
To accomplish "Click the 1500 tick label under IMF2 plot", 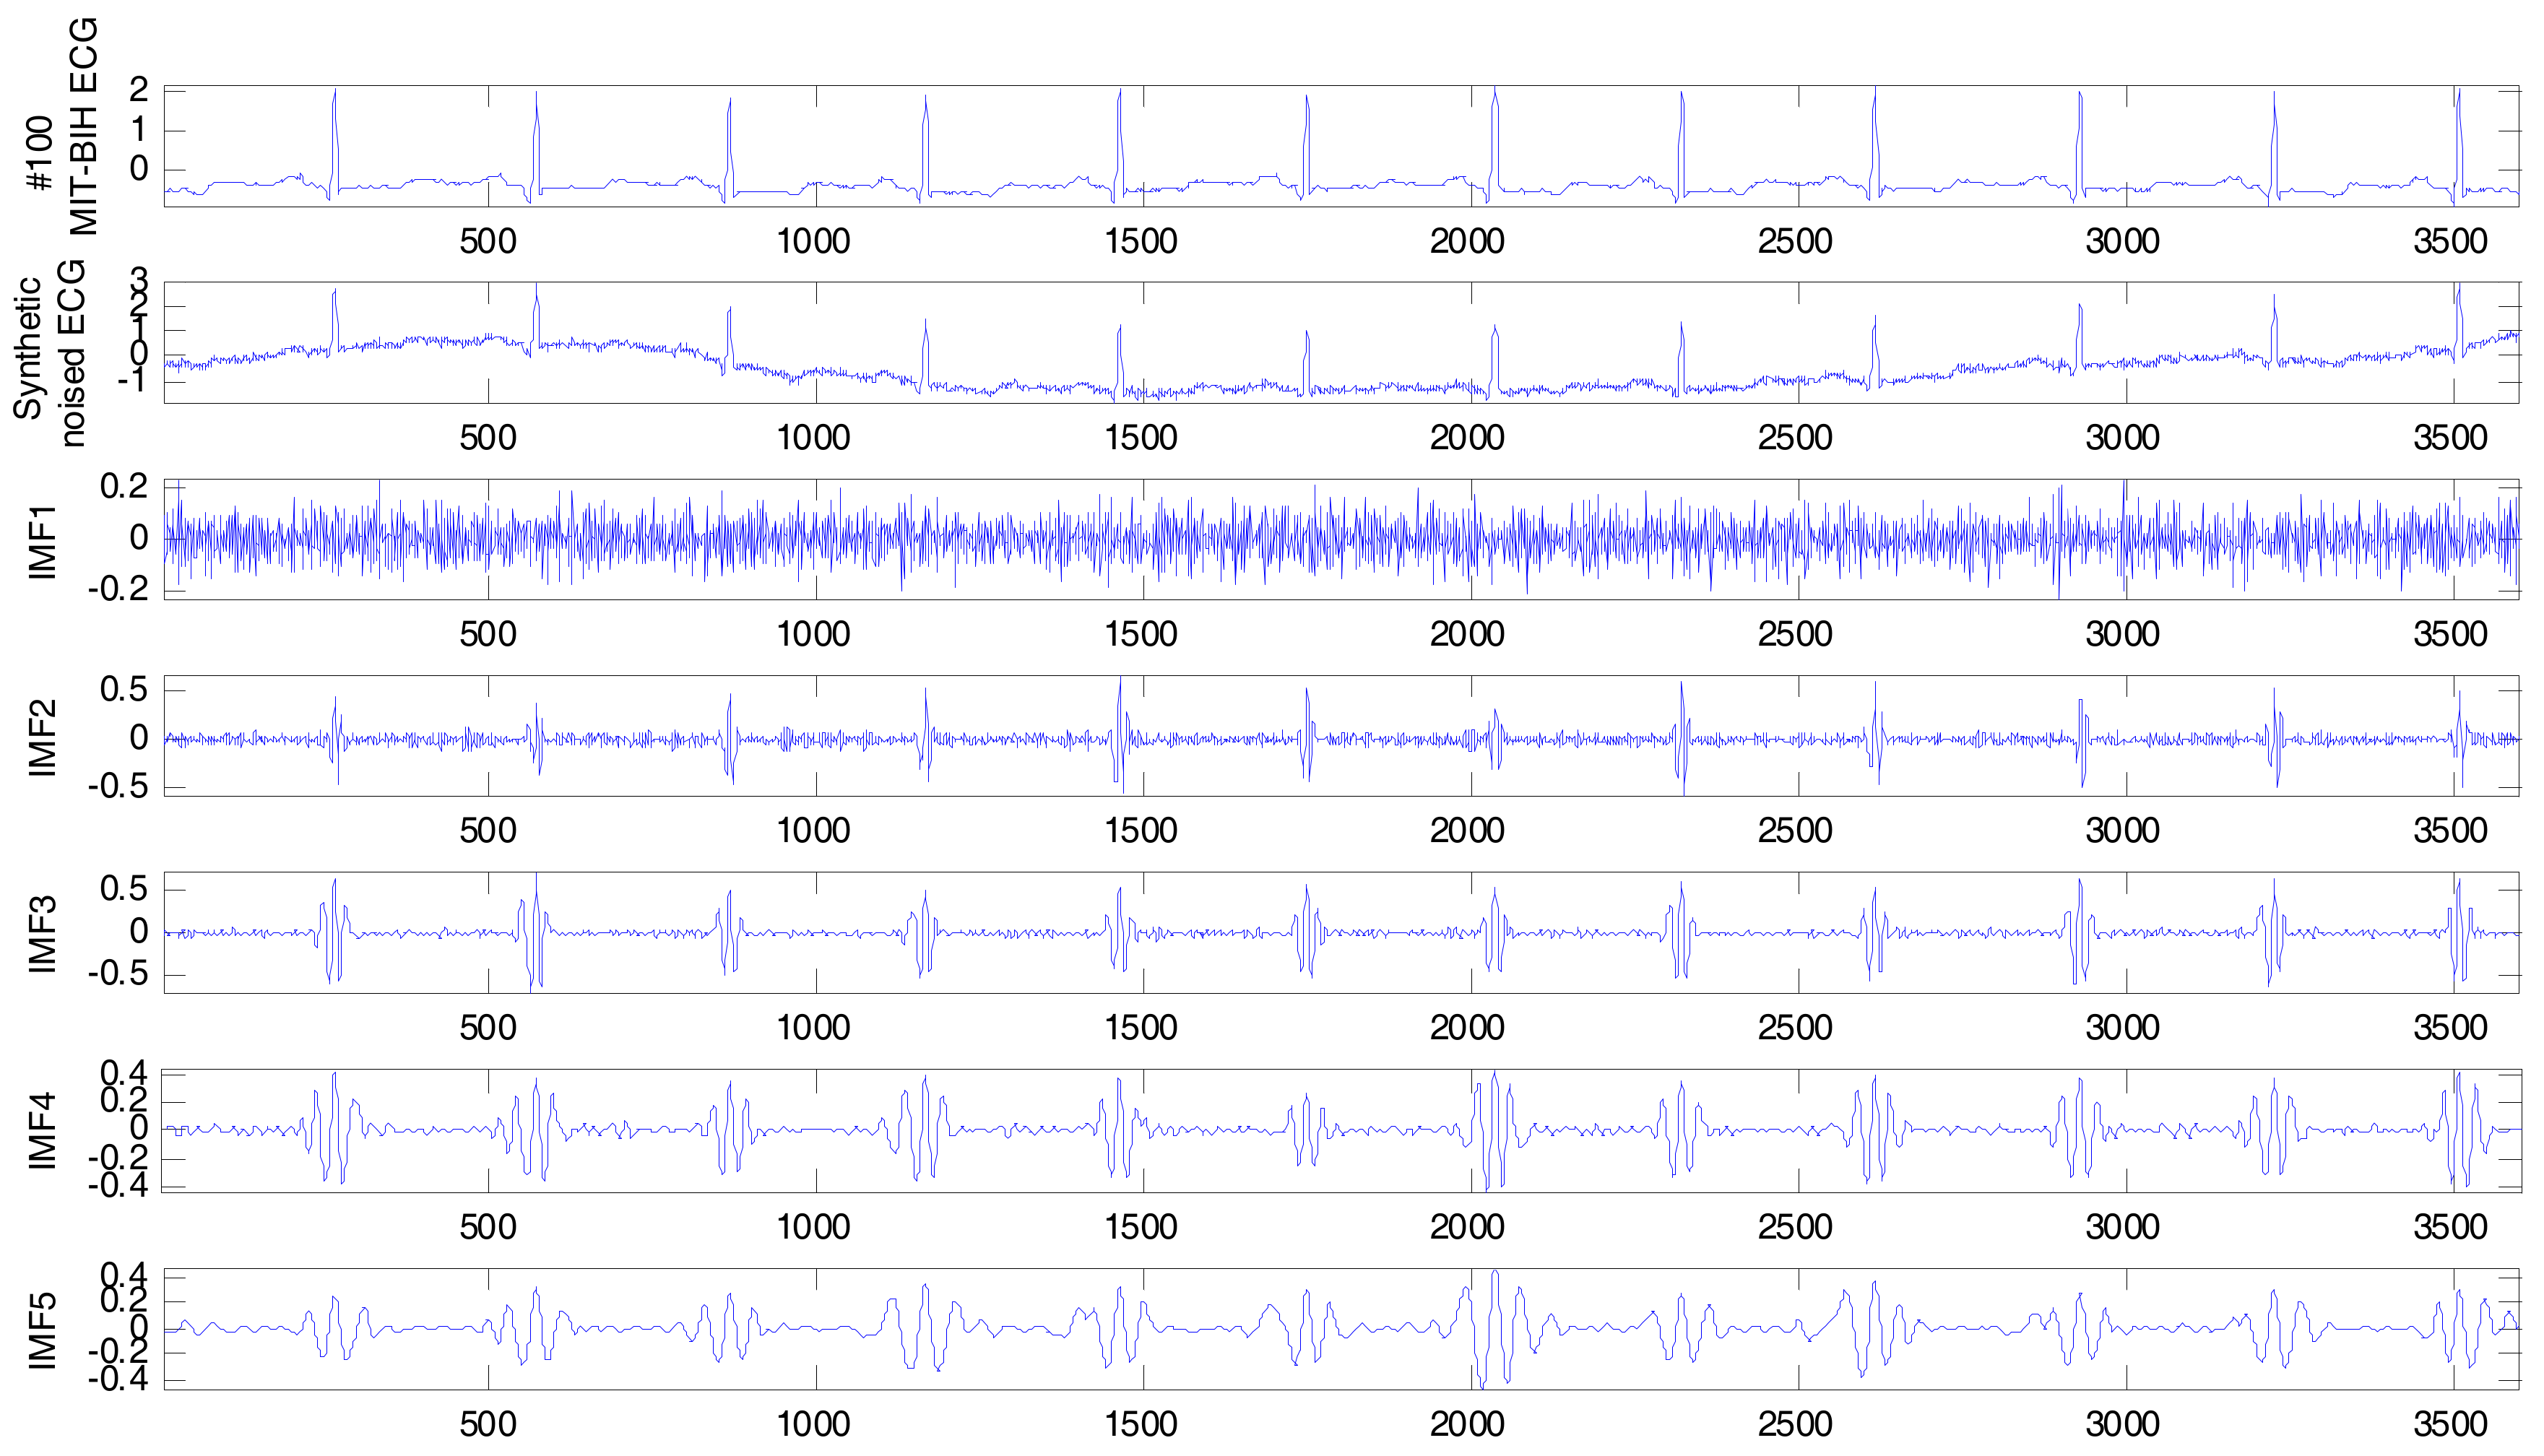I will tap(1141, 830).
